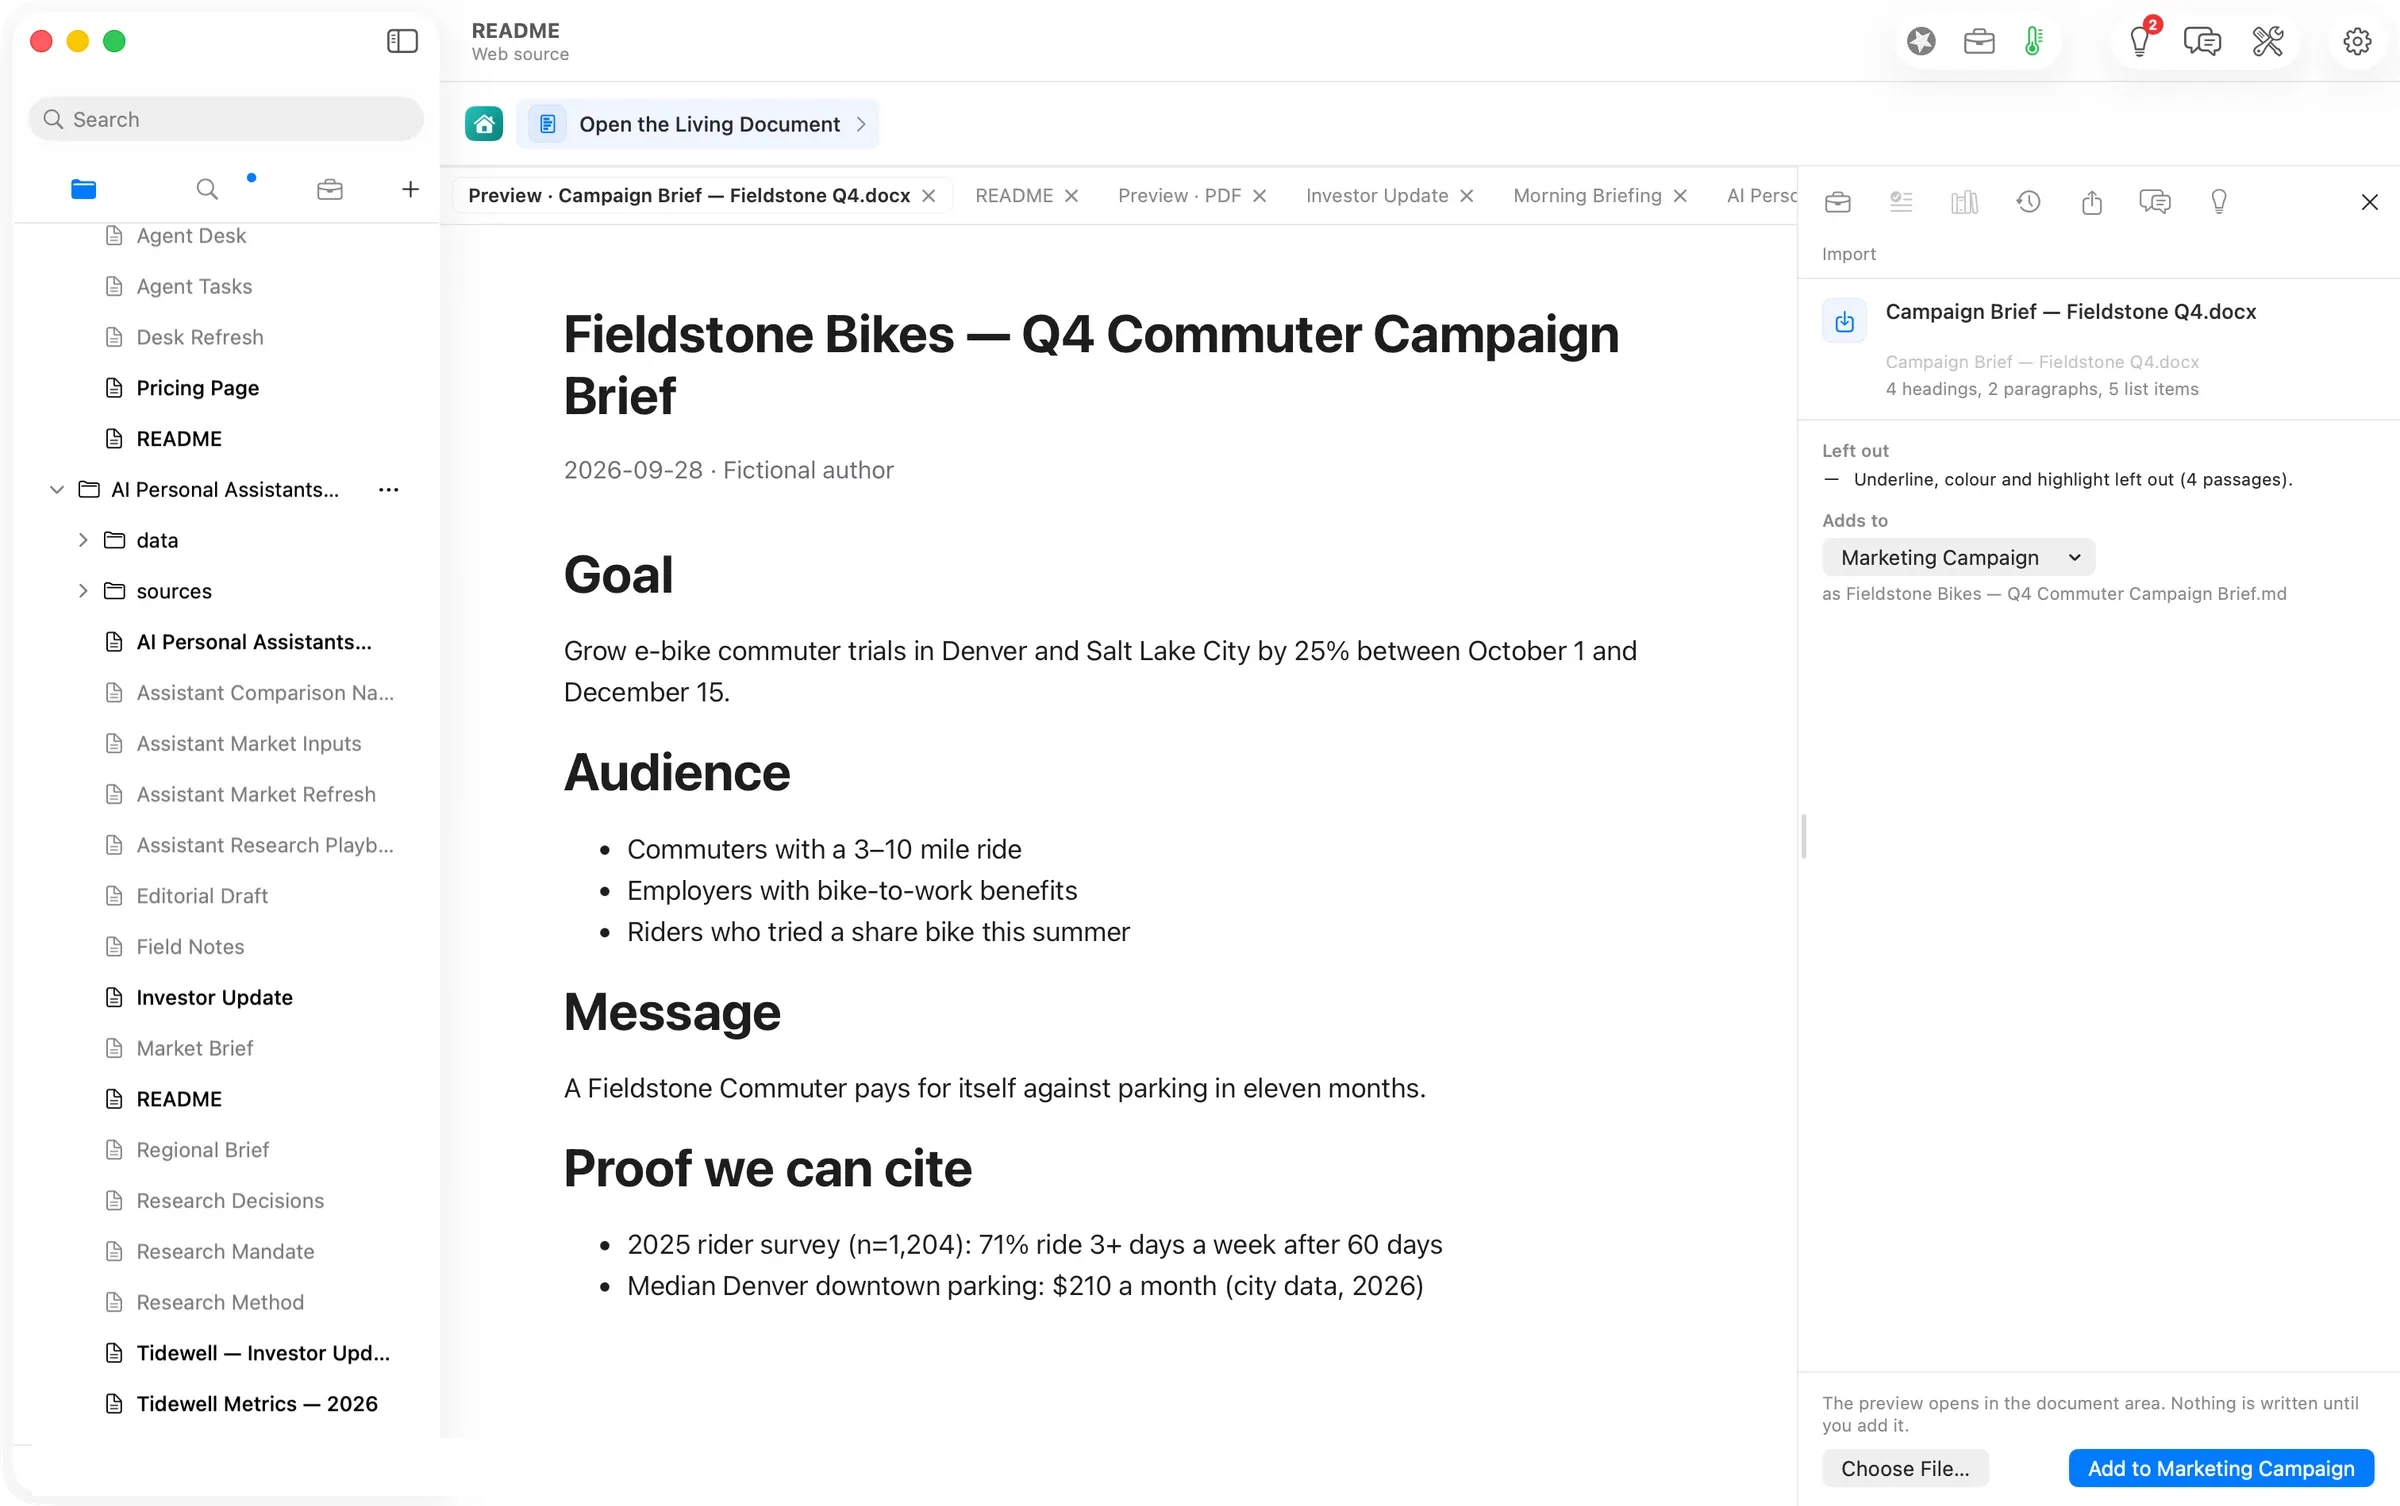Open the inspector outline list icon
The image size is (2400, 1506).
point(1901,202)
